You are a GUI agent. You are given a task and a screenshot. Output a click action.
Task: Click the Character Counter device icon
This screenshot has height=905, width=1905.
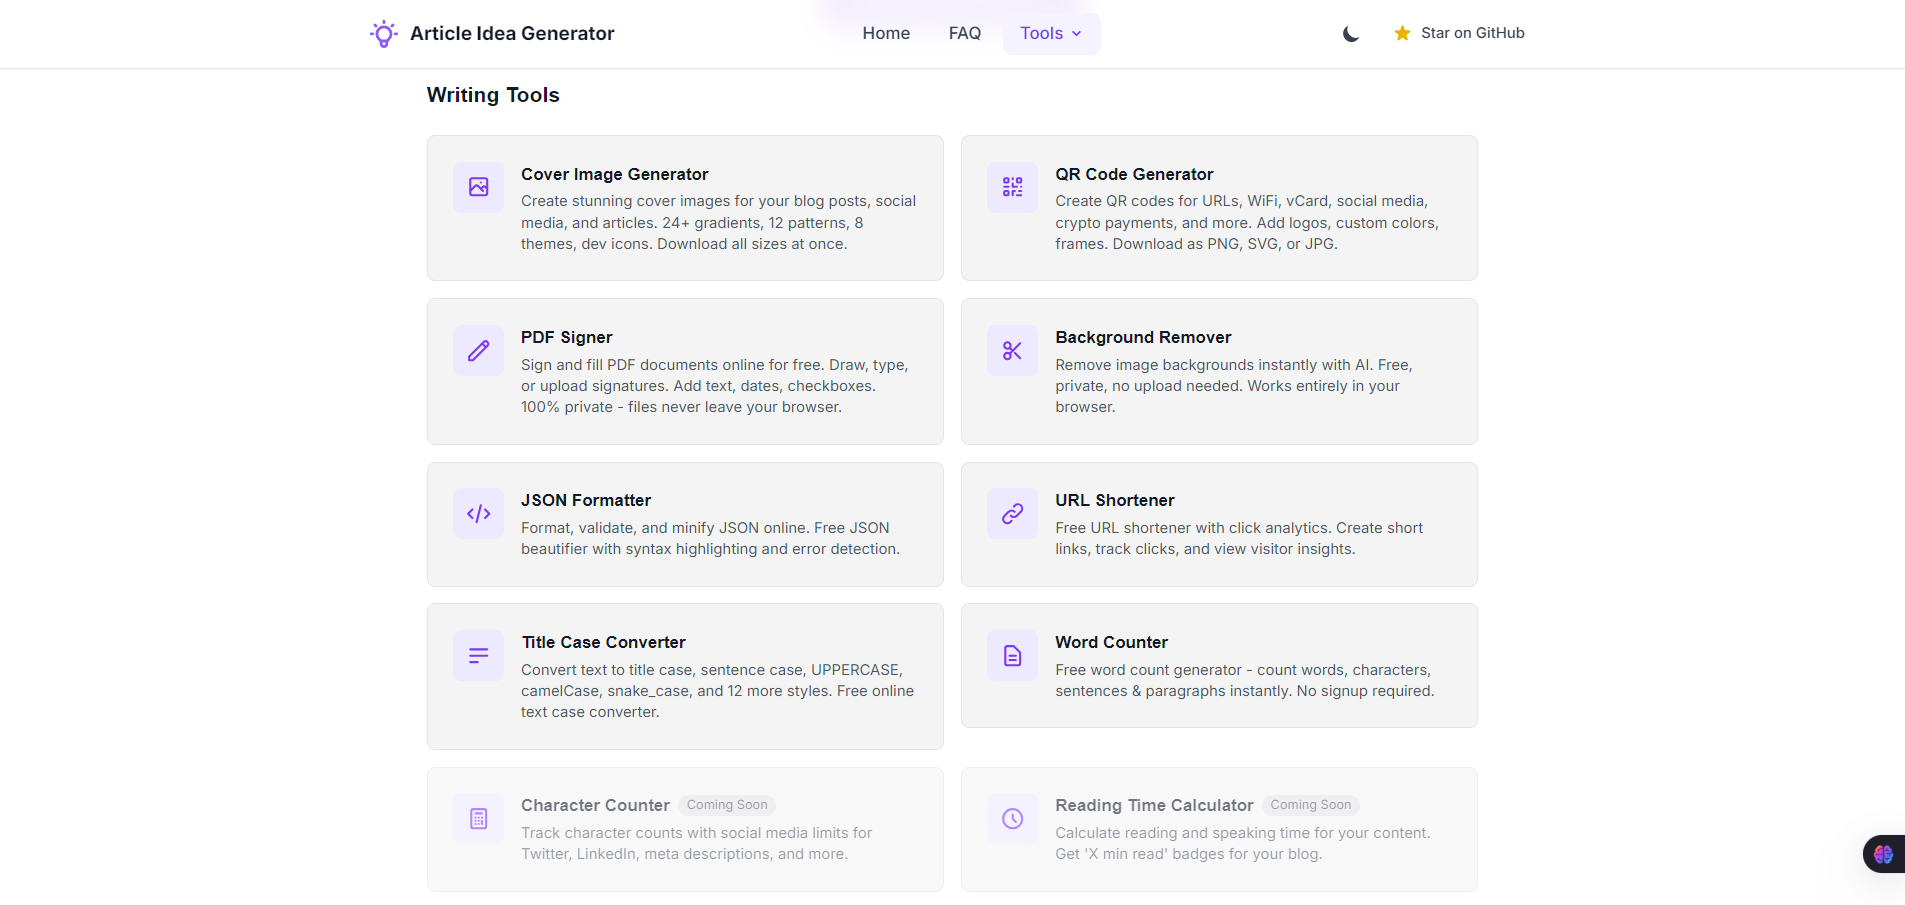pyautogui.click(x=478, y=818)
